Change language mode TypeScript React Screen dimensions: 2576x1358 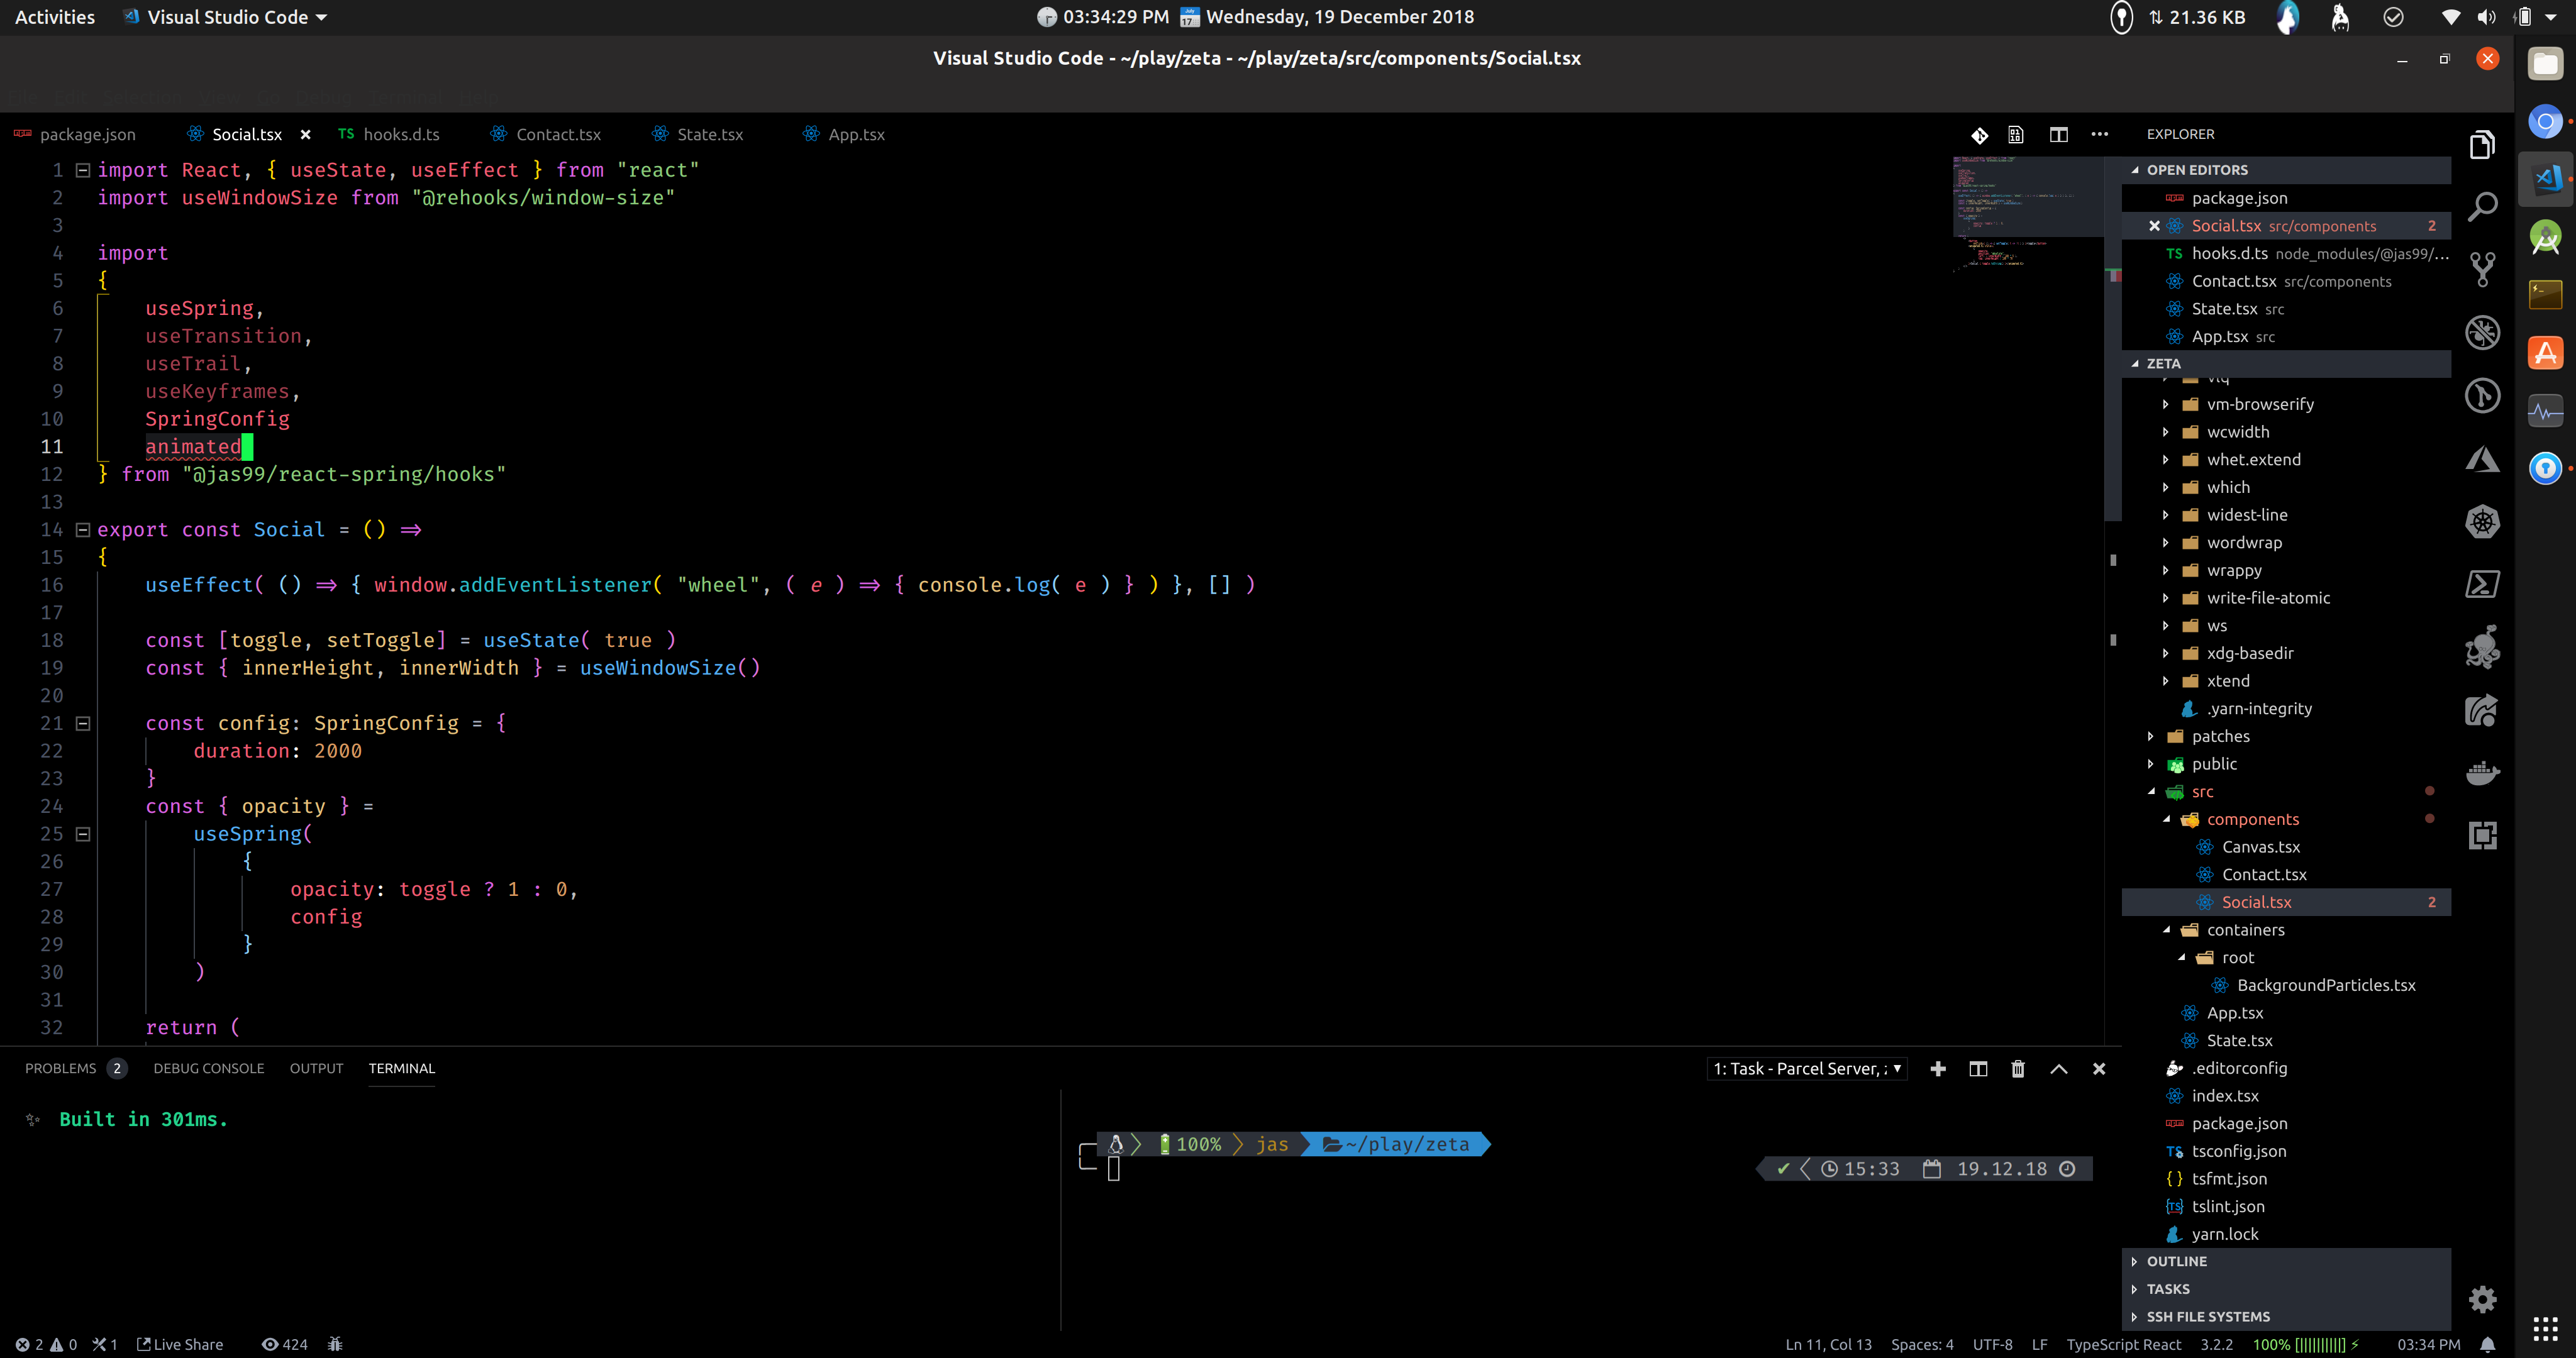2123,1345
